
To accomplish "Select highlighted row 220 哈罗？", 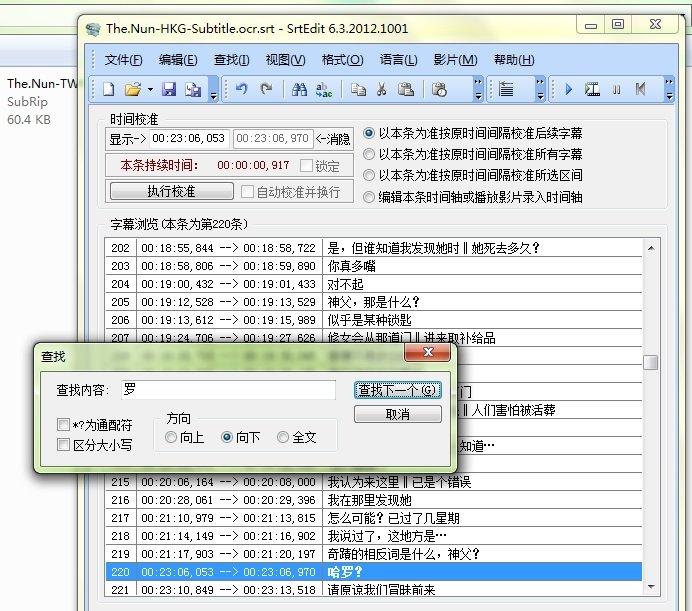I will 373,572.
